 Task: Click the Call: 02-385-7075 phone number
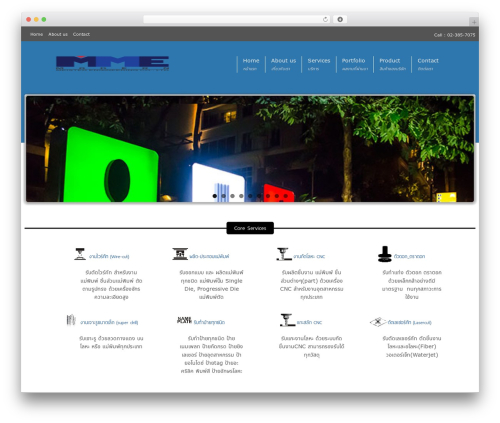[x=454, y=35]
